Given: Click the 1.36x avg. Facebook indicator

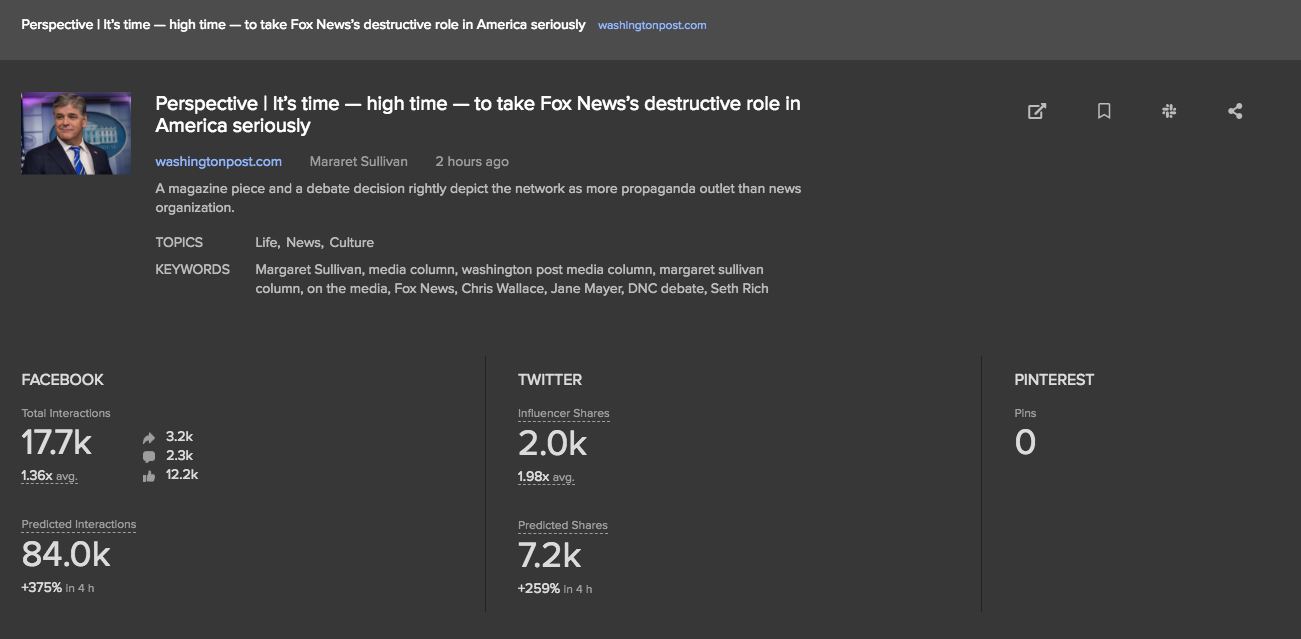Looking at the screenshot, I should pos(49,476).
